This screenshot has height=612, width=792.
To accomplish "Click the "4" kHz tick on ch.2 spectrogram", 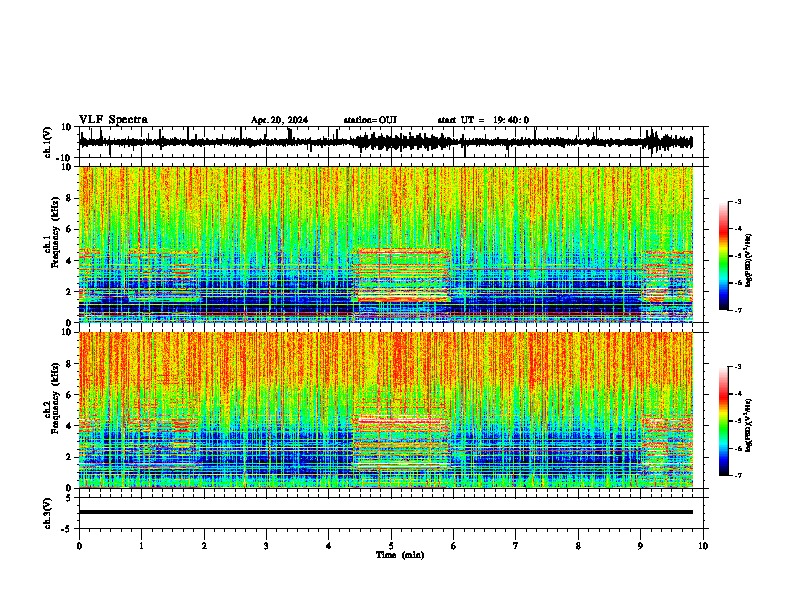I will pos(70,426).
